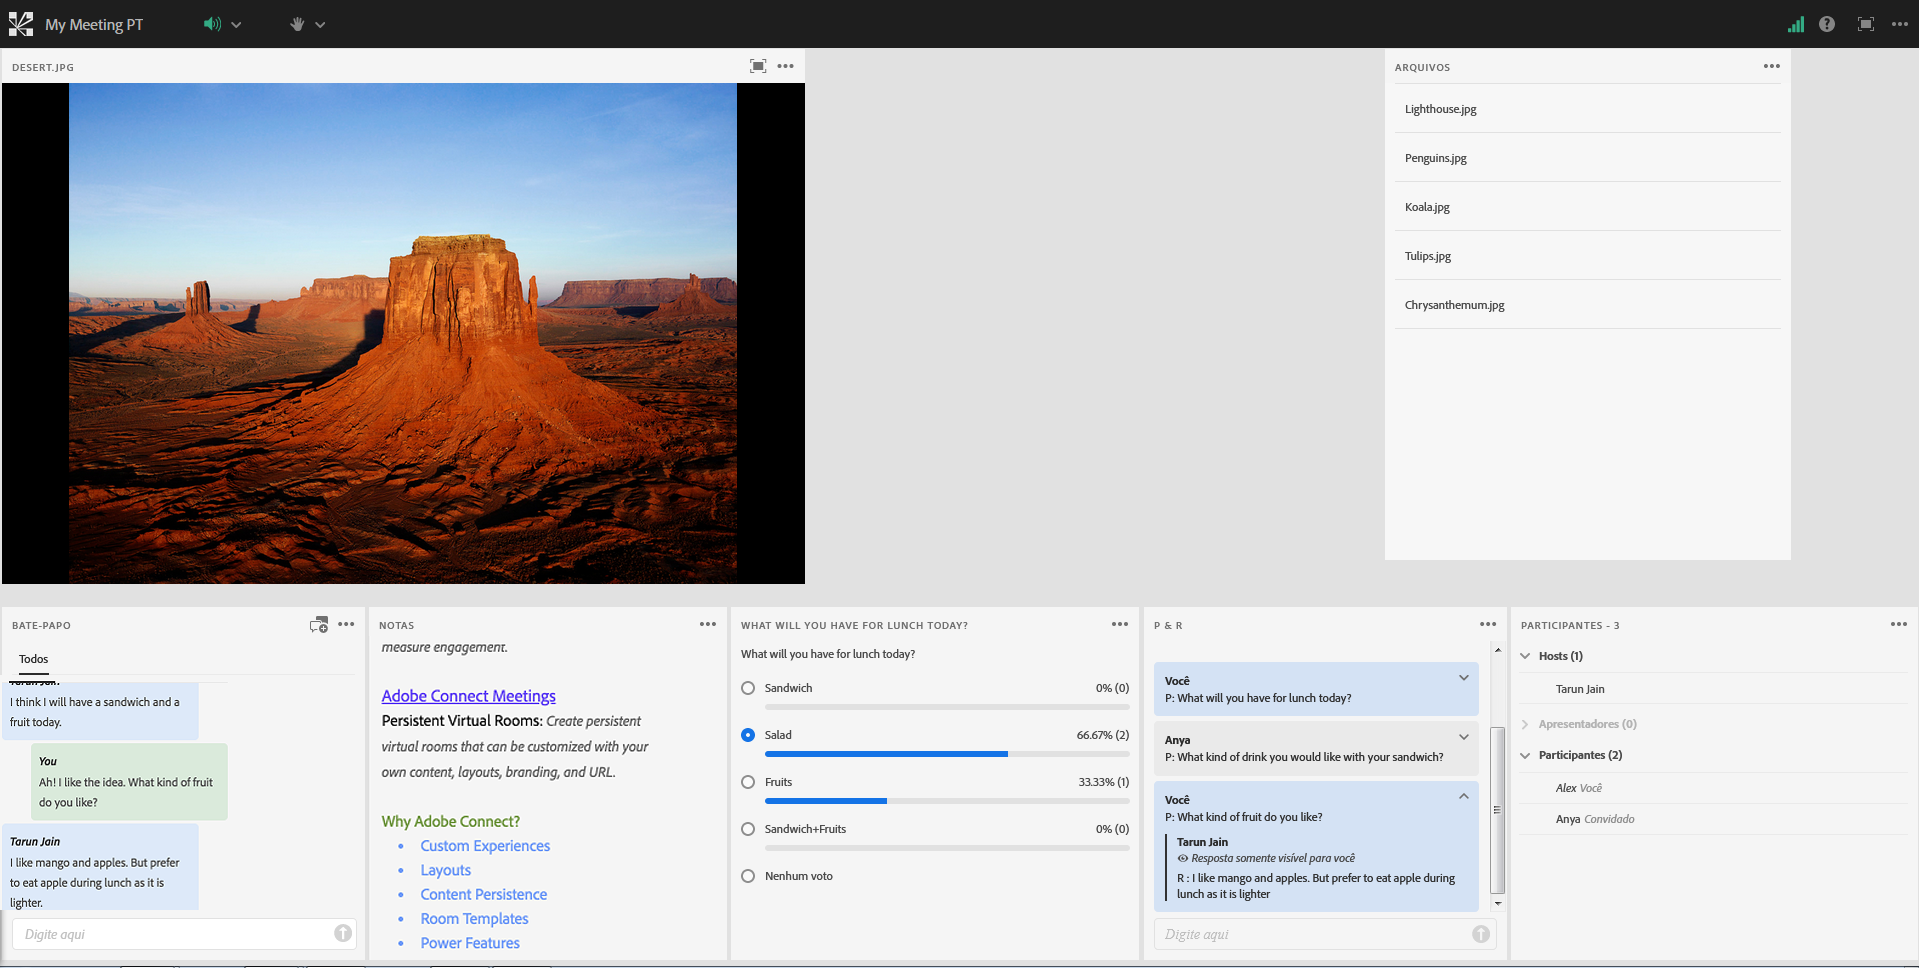The height and width of the screenshot is (968, 1919).
Task: Check the connection status icon
Action: (x=1795, y=23)
